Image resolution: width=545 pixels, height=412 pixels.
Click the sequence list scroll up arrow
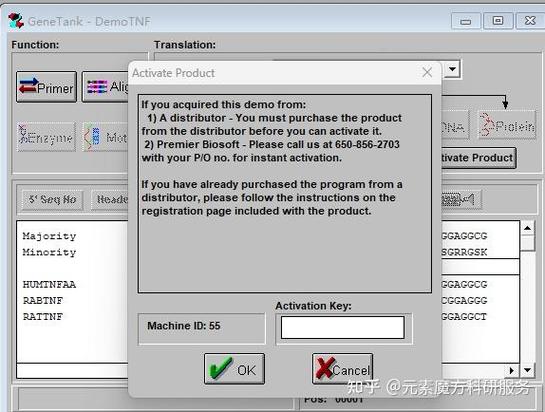coord(527,228)
